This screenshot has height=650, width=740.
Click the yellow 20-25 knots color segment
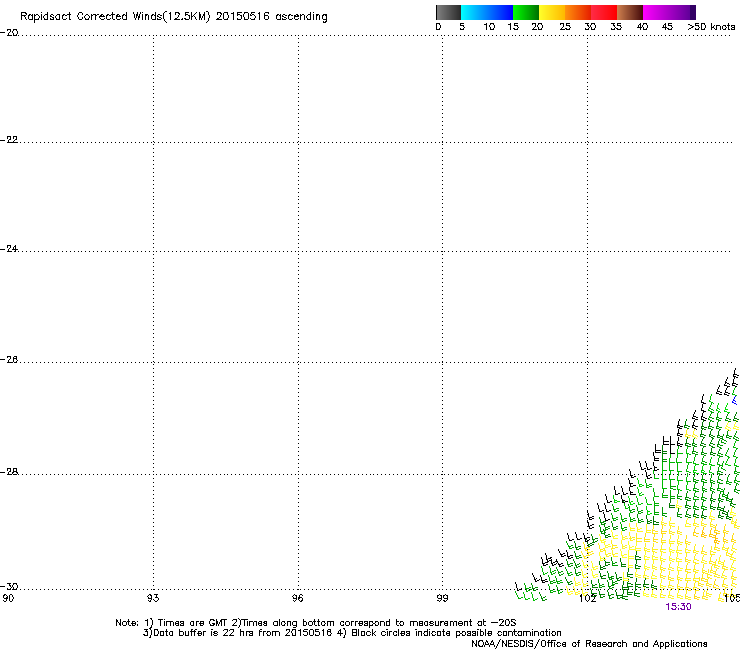tap(552, 12)
